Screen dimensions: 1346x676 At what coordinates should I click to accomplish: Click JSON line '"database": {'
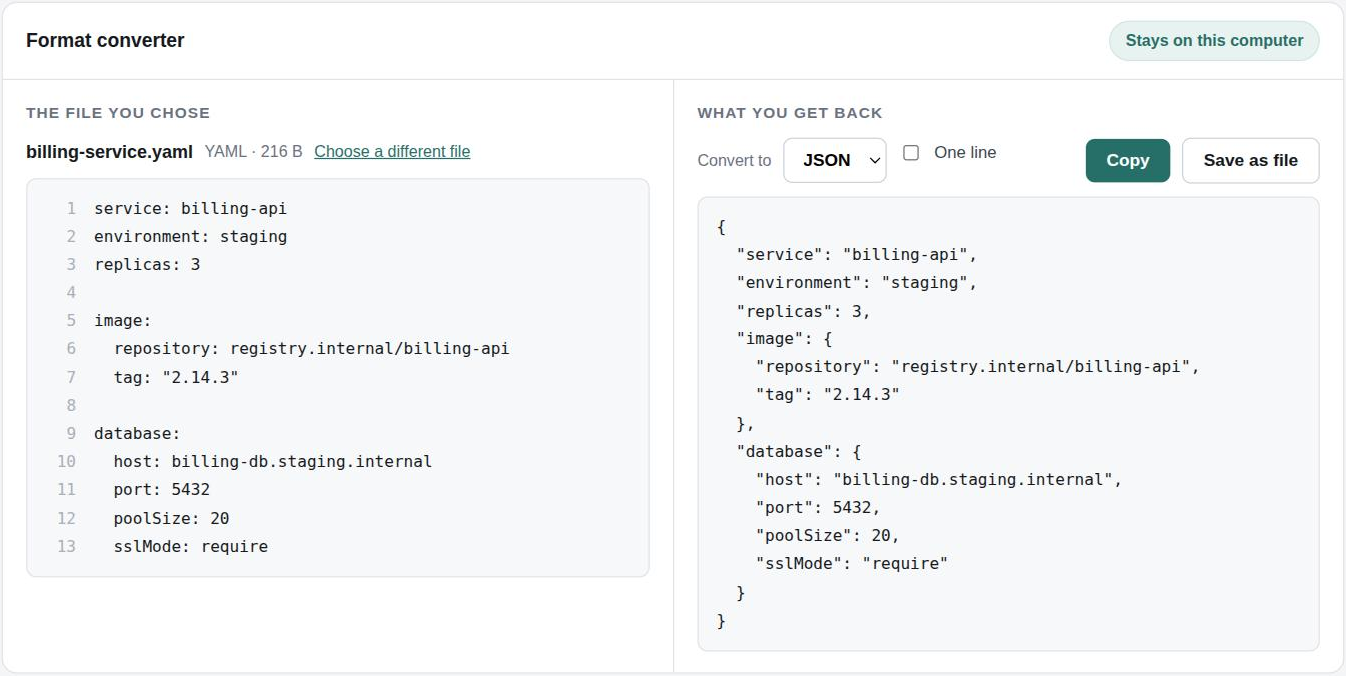[799, 452]
